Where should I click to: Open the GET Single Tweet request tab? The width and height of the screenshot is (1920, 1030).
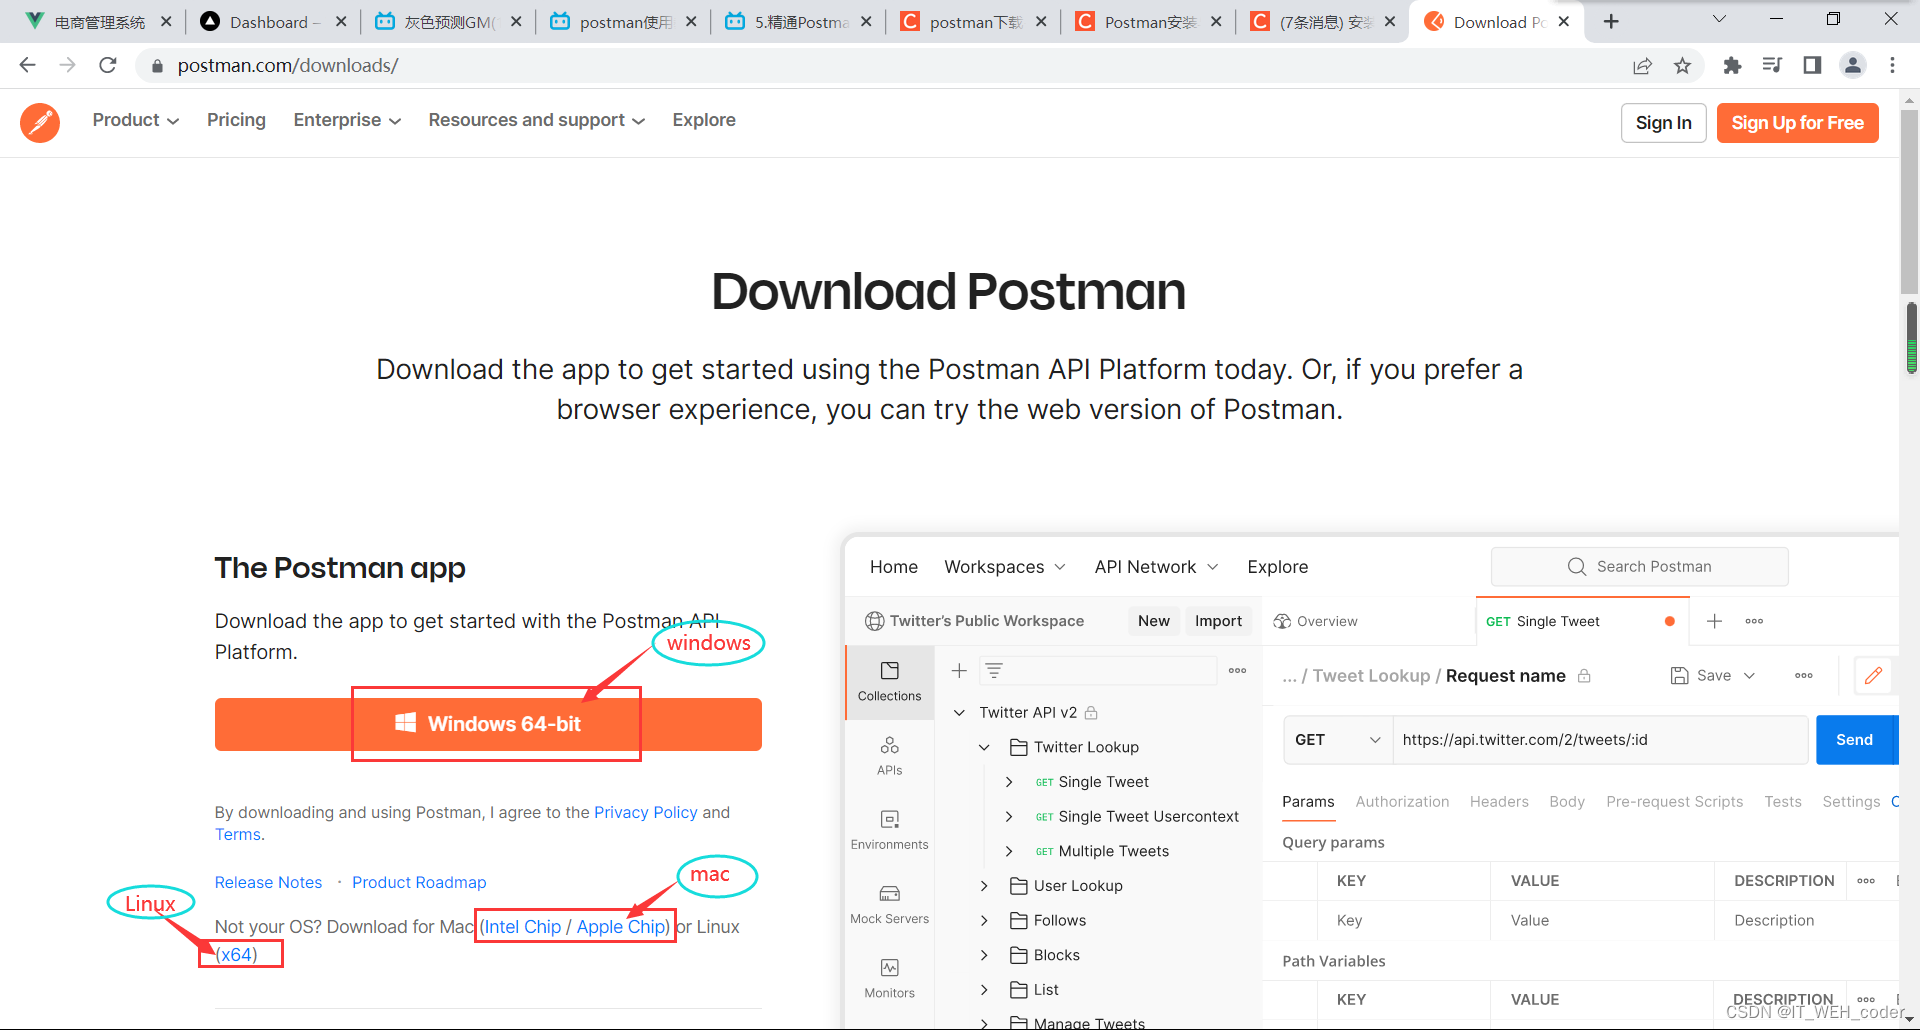1582,621
